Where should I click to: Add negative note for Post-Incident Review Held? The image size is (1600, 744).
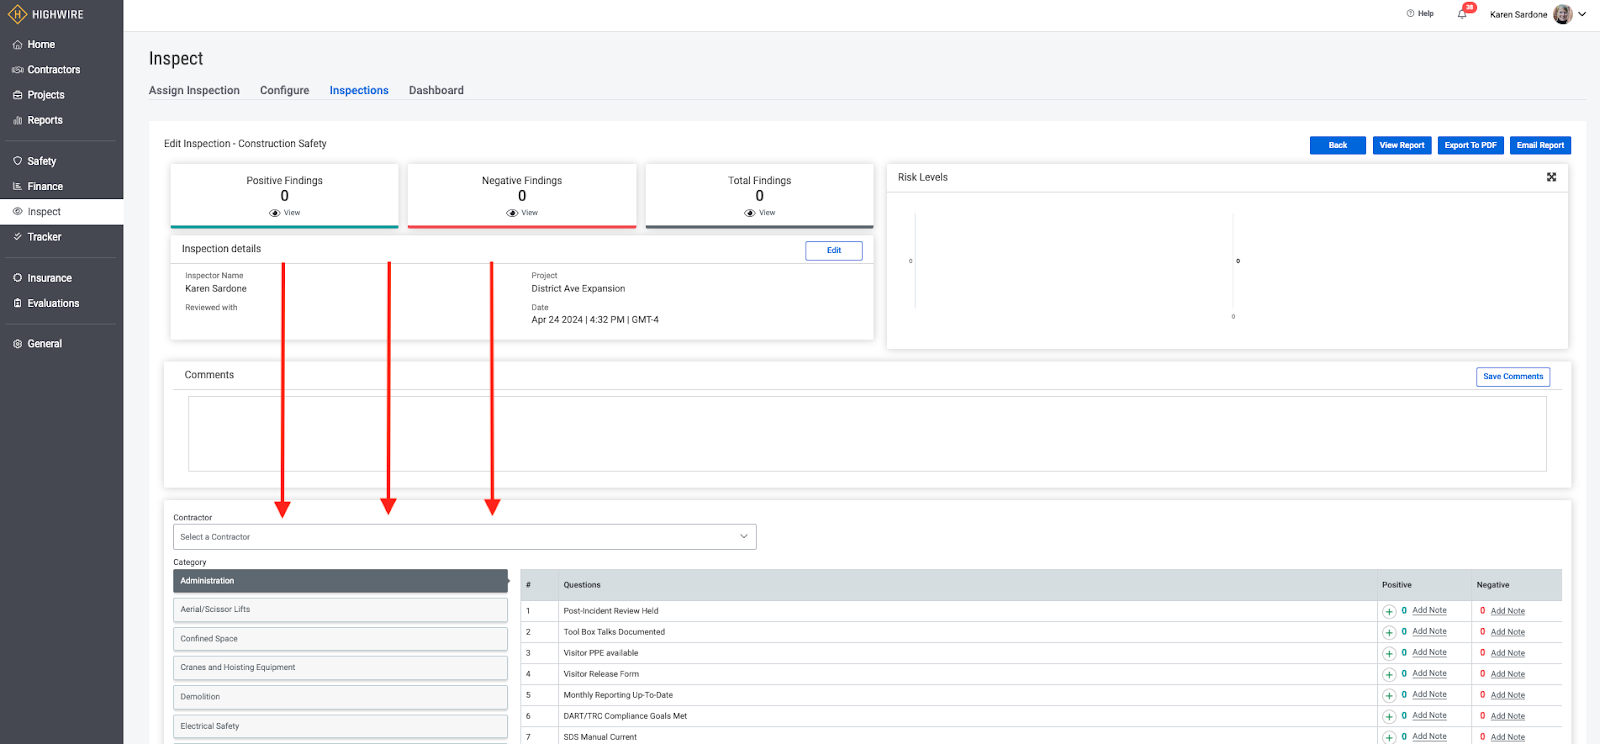(1508, 611)
